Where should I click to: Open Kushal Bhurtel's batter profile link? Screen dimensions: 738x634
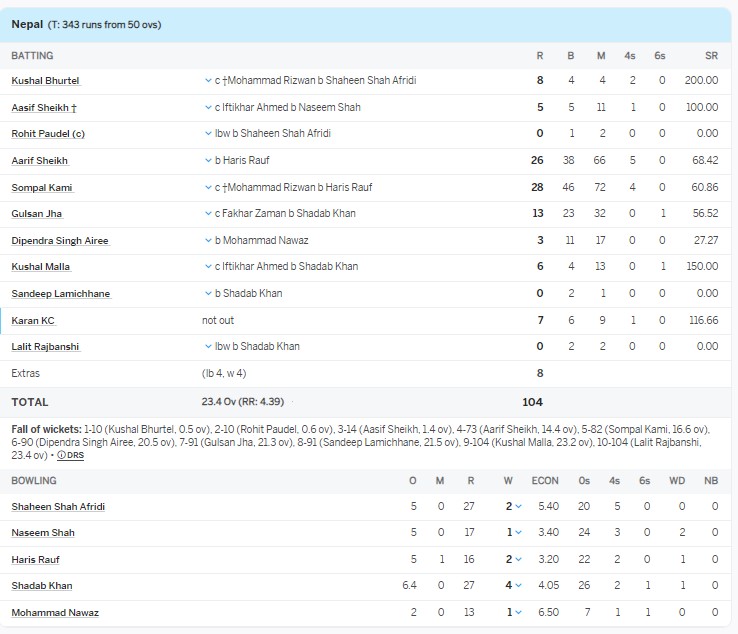point(45,80)
